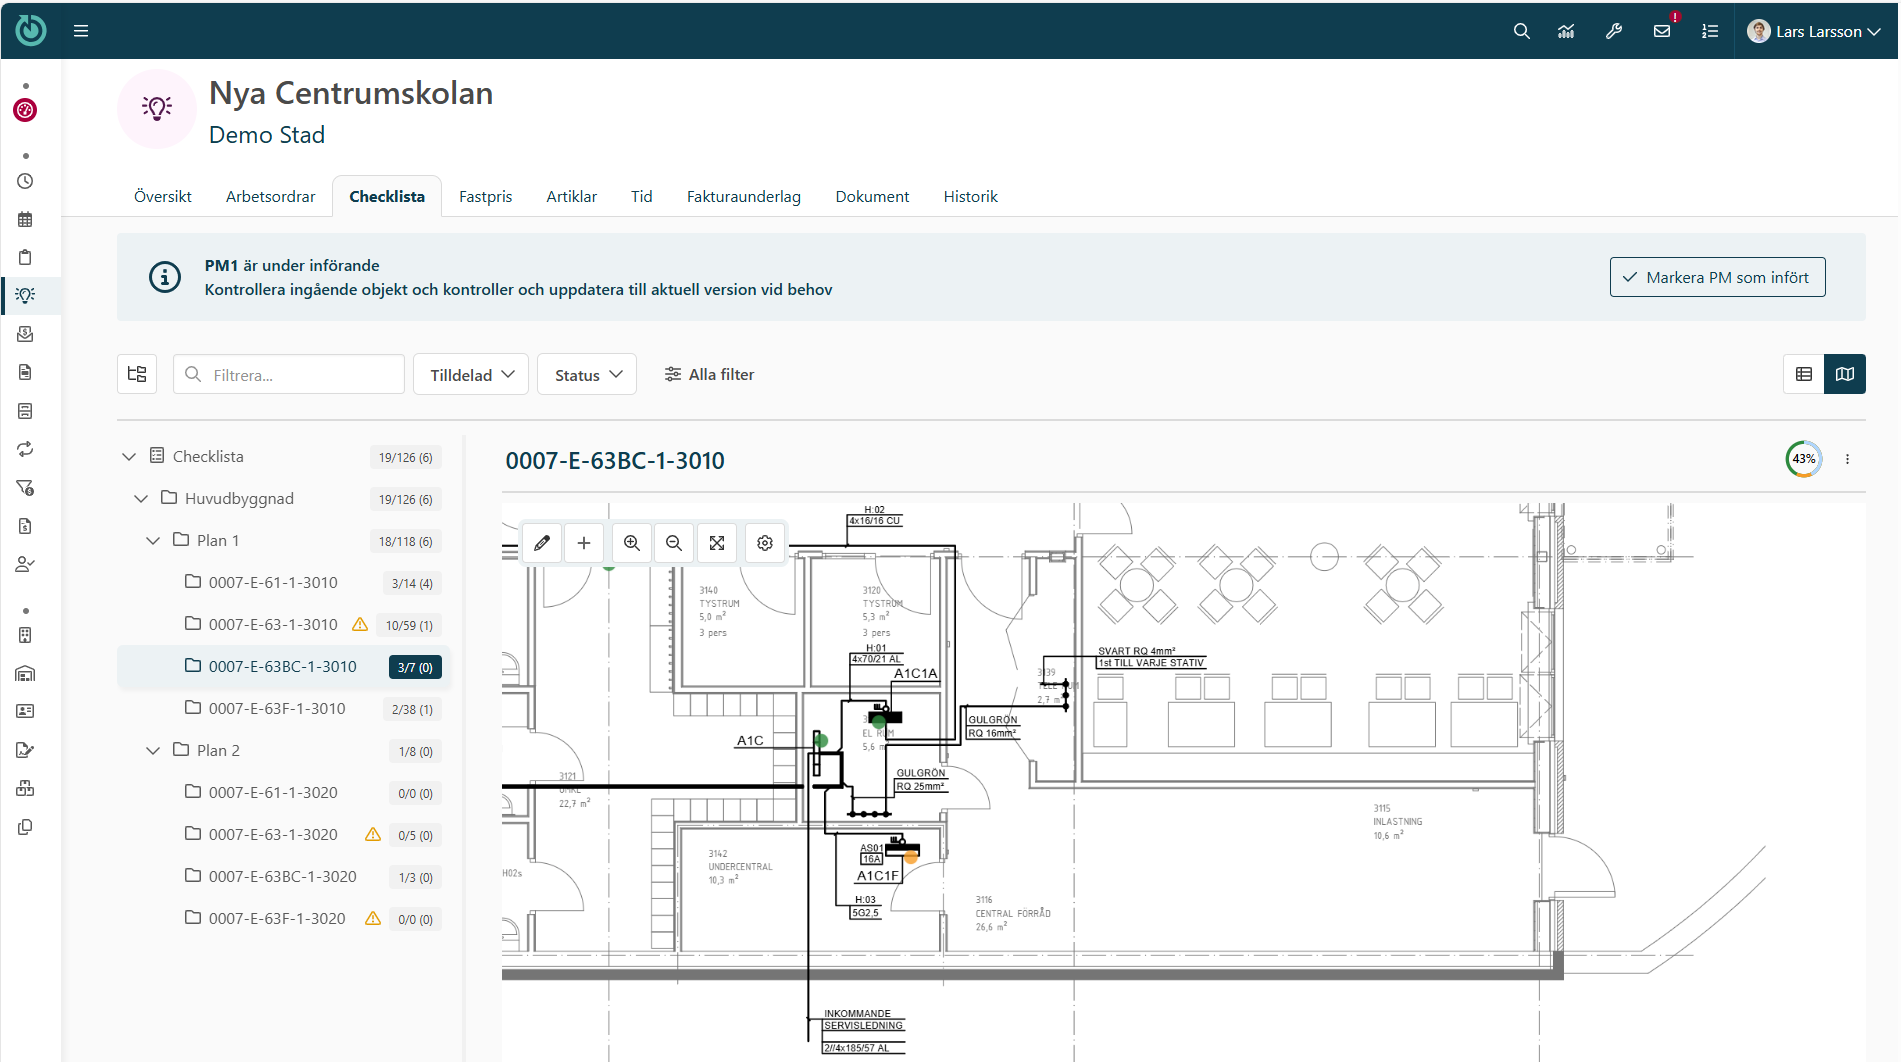Open the search icon in top bar
The width and height of the screenshot is (1901, 1062).
tap(1521, 31)
